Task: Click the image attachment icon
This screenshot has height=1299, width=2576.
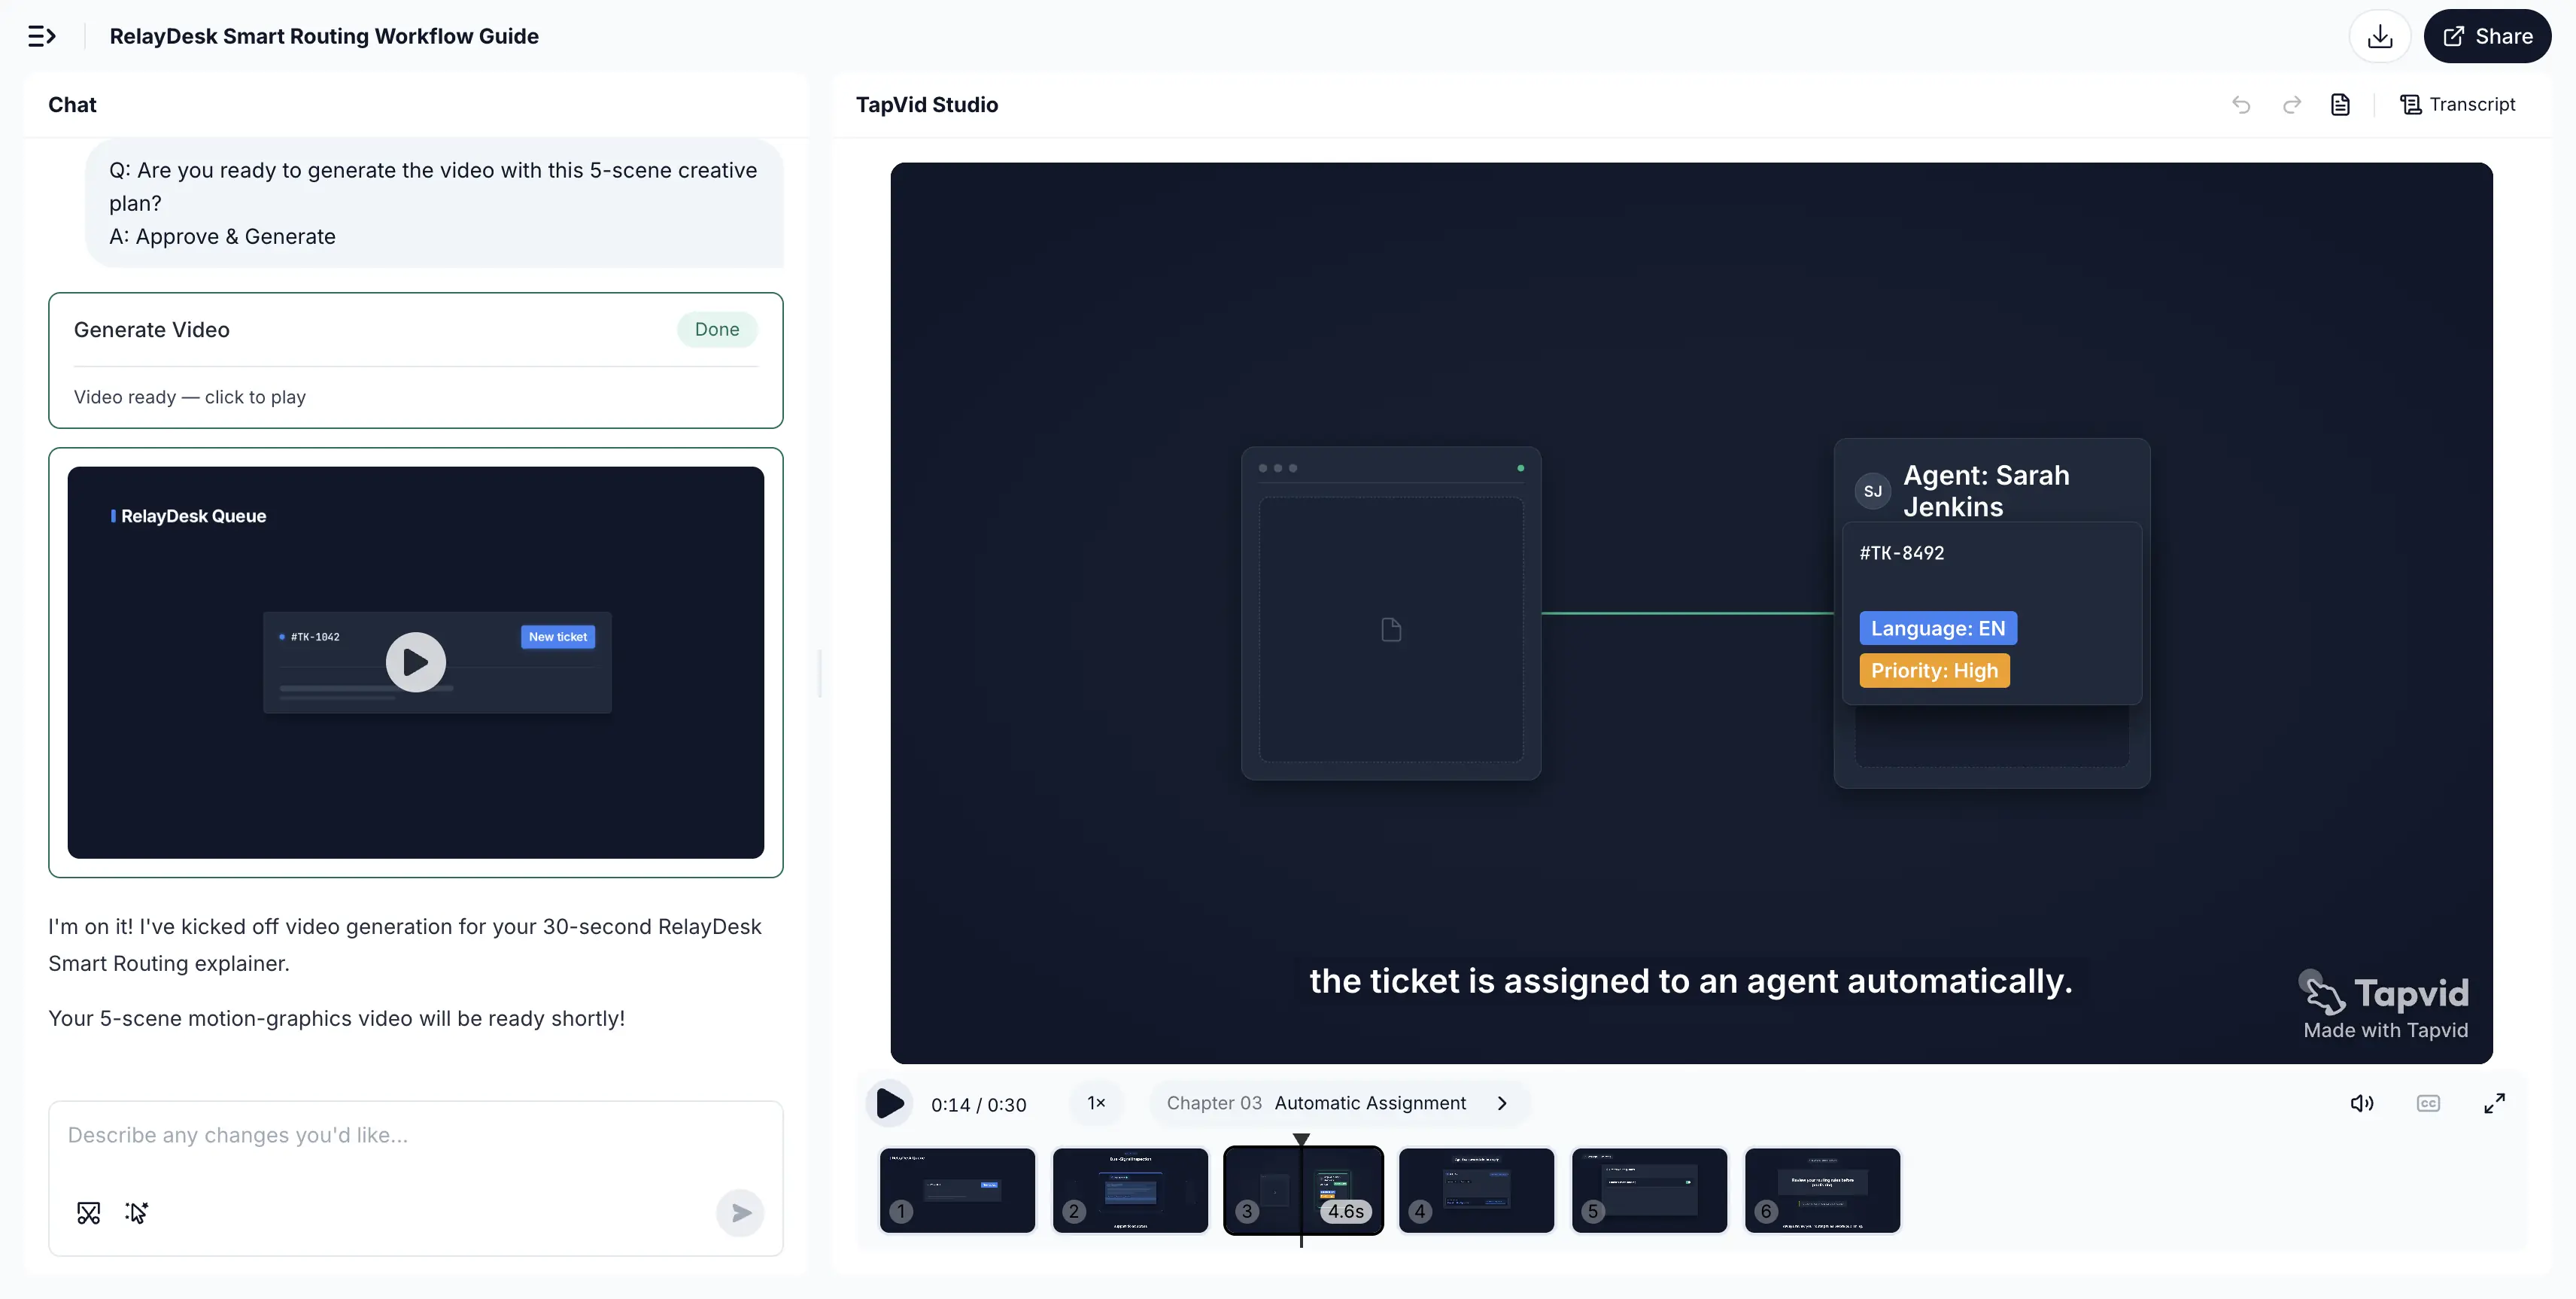Action: [x=88, y=1213]
